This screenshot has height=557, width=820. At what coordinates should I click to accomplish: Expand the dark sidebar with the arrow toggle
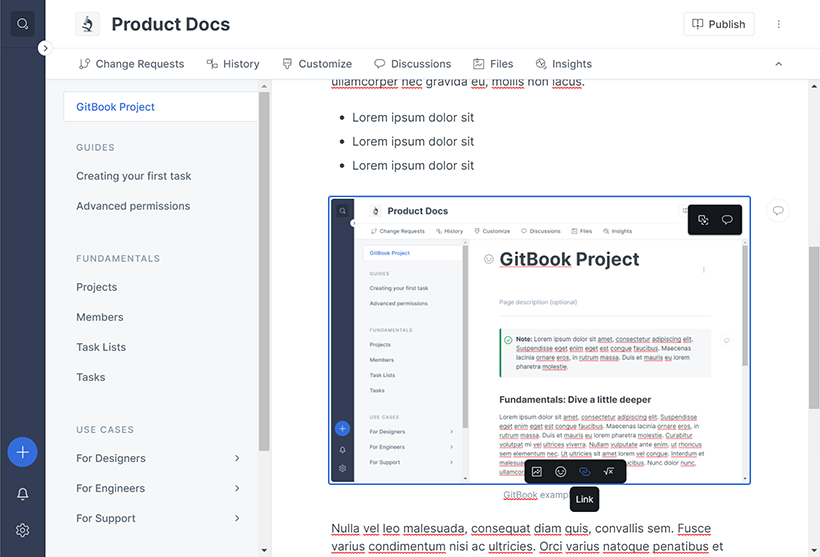click(x=45, y=48)
